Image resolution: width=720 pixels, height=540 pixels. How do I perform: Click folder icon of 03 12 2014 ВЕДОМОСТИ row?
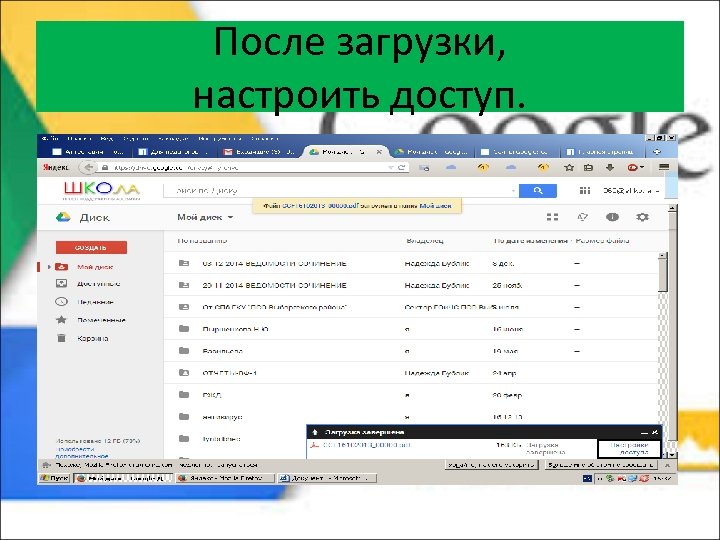click(184, 263)
